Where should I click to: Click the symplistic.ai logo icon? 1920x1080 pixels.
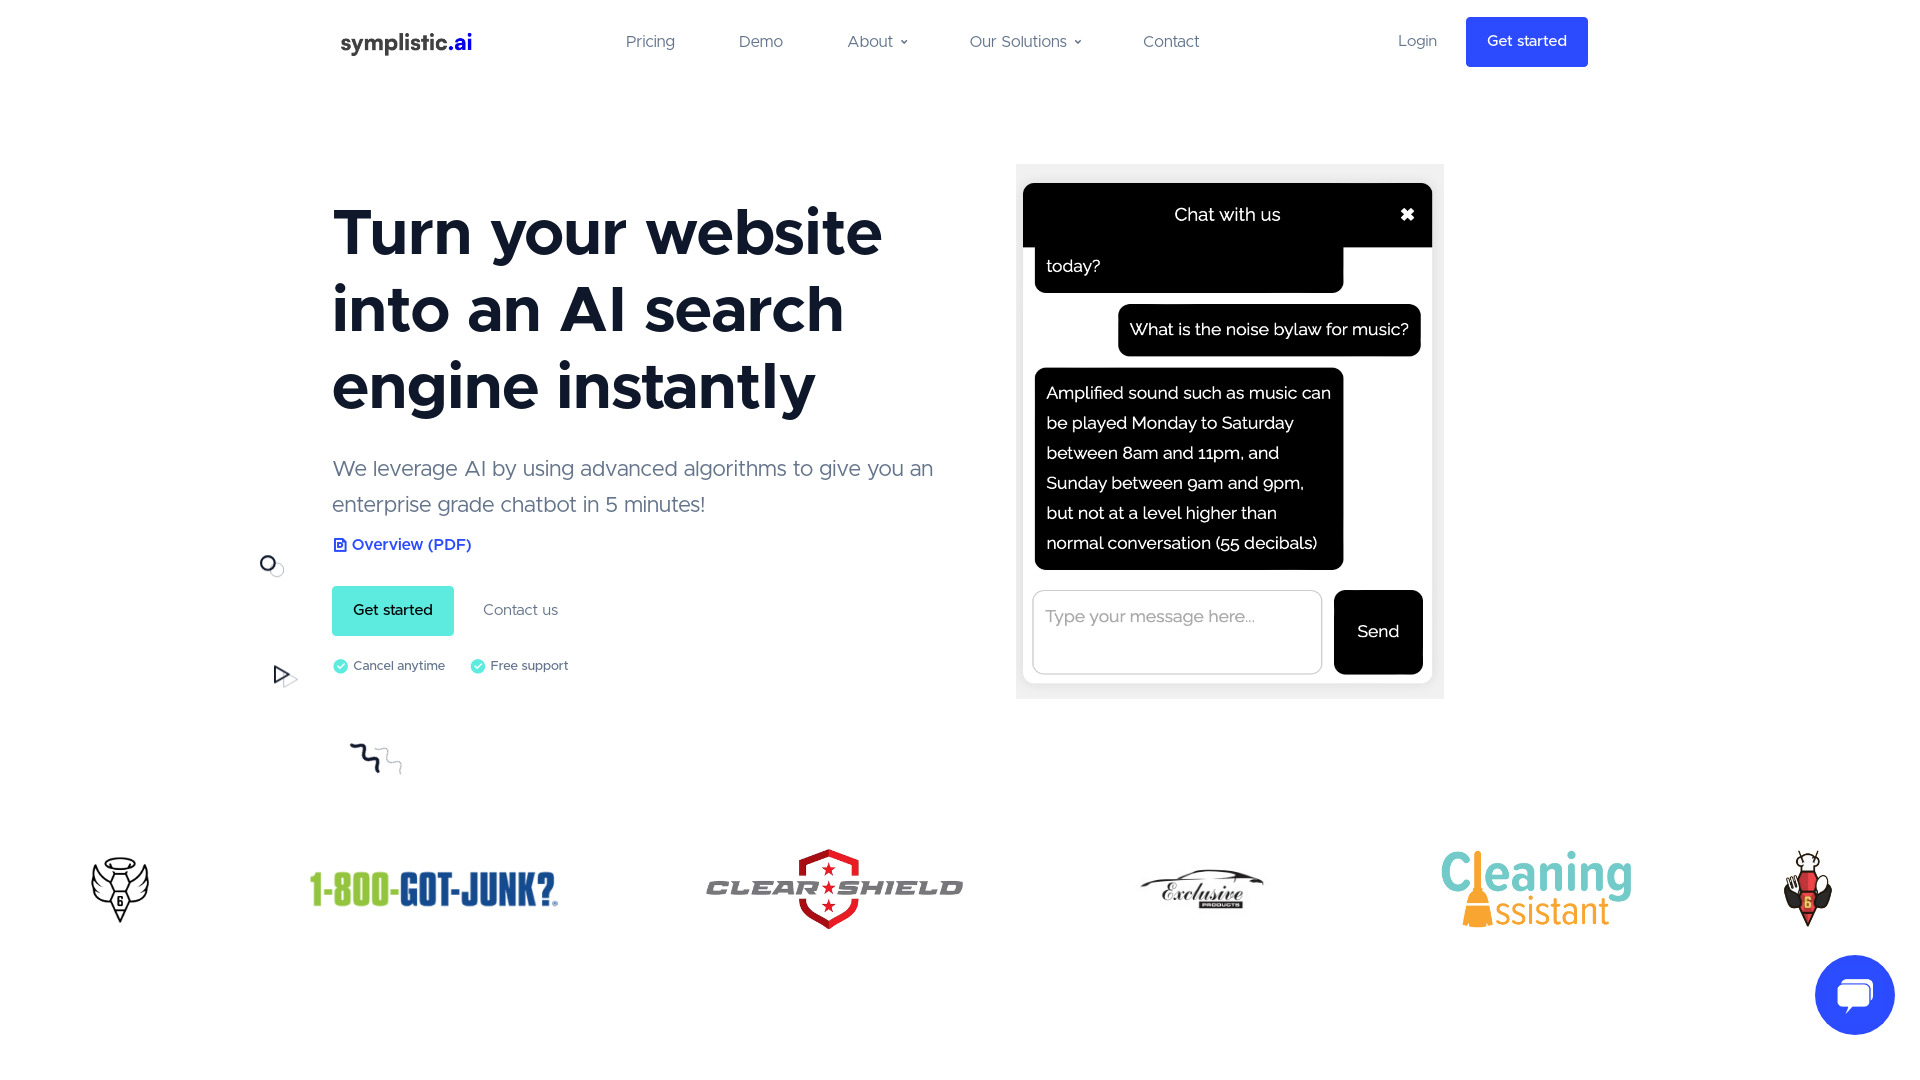point(405,42)
